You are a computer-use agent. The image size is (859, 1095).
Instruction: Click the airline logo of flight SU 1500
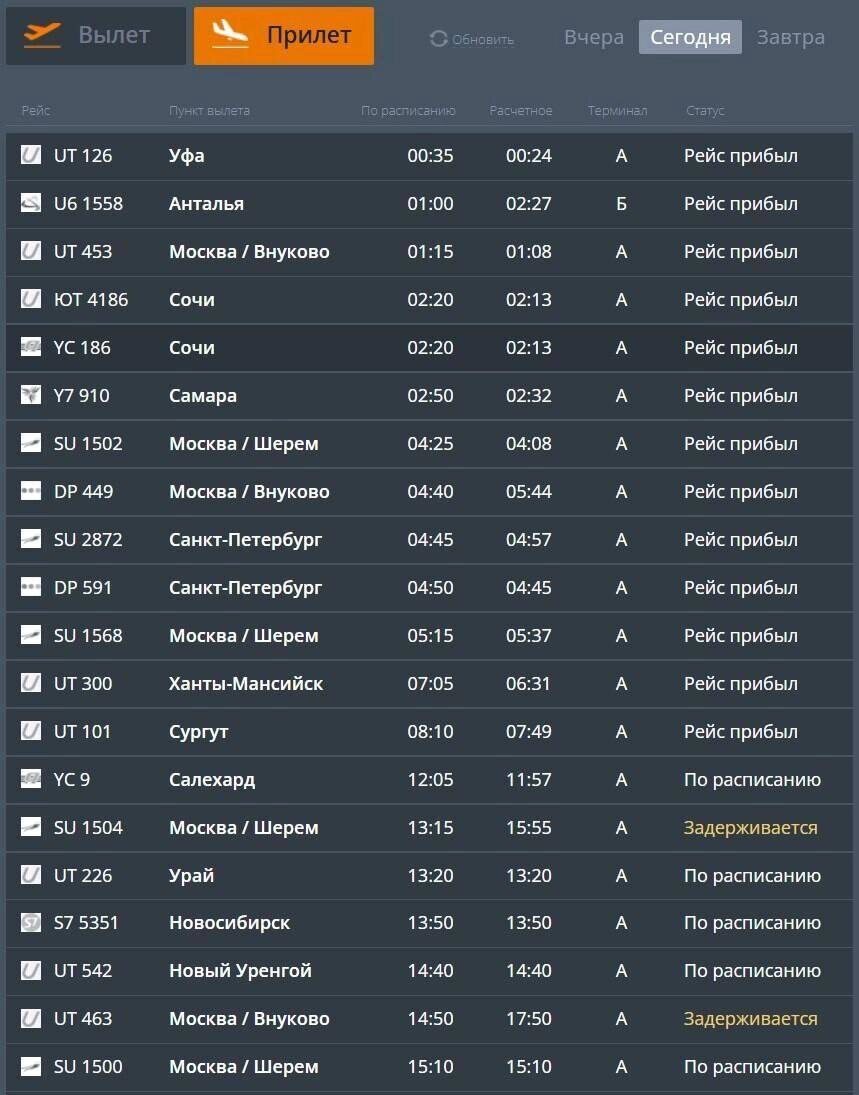pyautogui.click(x=31, y=1066)
